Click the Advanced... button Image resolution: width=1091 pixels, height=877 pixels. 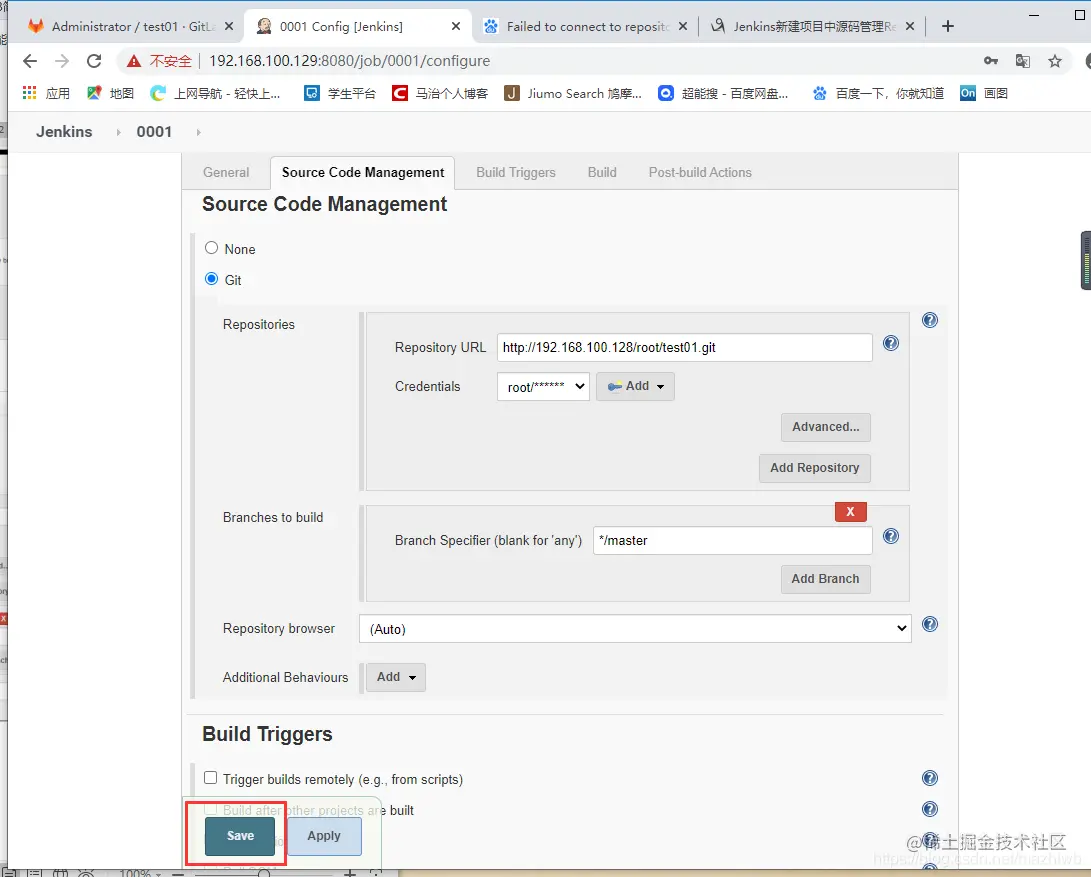click(x=826, y=427)
